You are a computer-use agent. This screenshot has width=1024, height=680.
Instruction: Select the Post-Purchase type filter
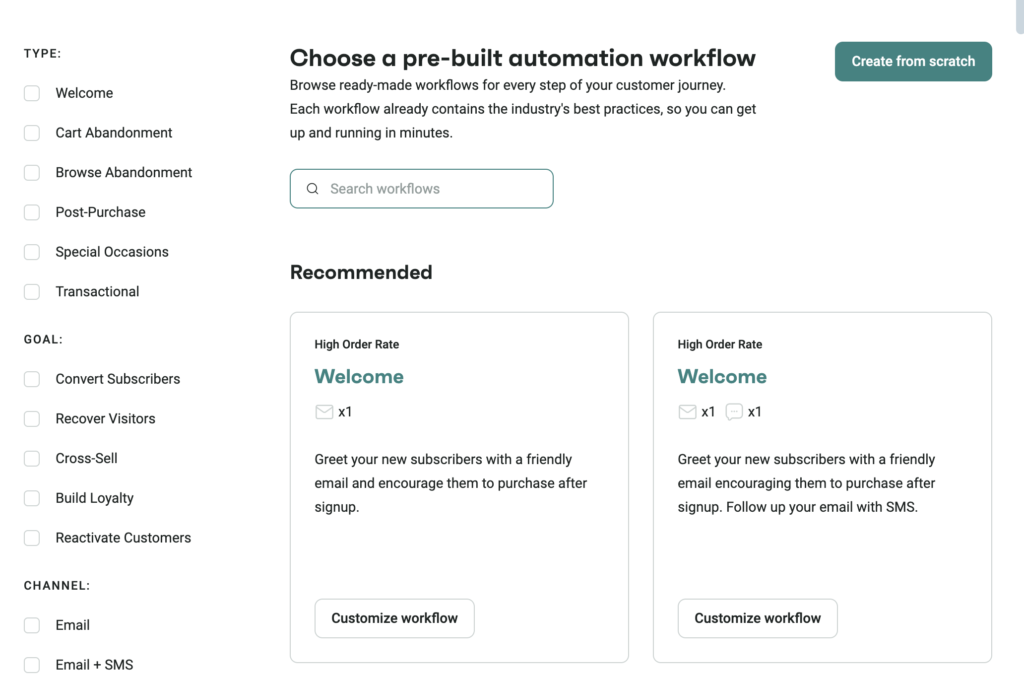tap(32, 213)
